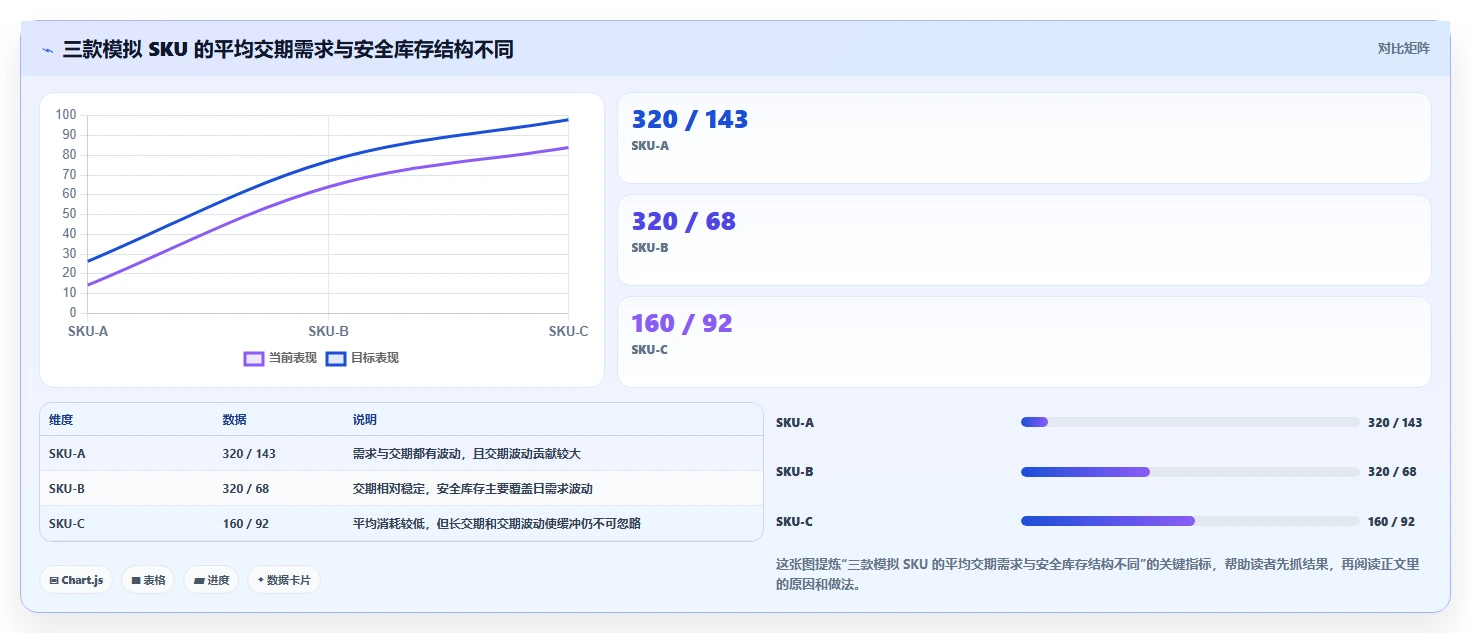The image size is (1471, 633).
Task: Select the 160 / 92 value card
Action: [1024, 342]
